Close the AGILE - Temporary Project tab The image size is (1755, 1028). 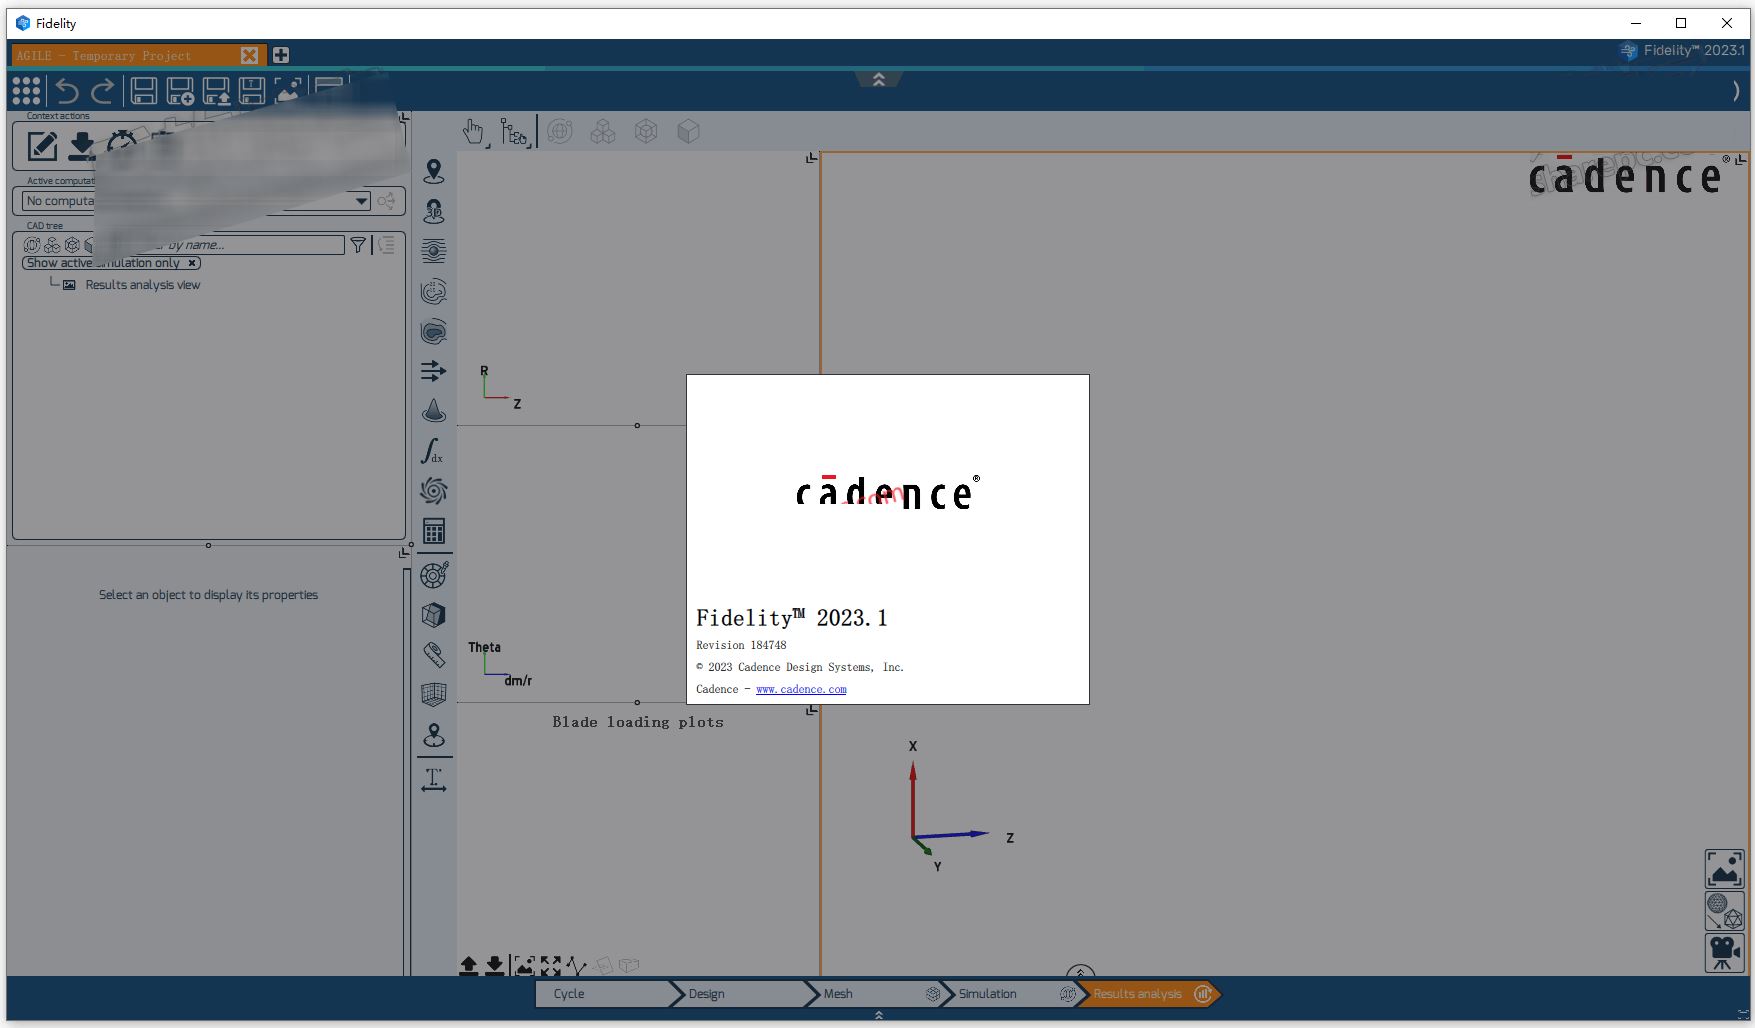250,56
